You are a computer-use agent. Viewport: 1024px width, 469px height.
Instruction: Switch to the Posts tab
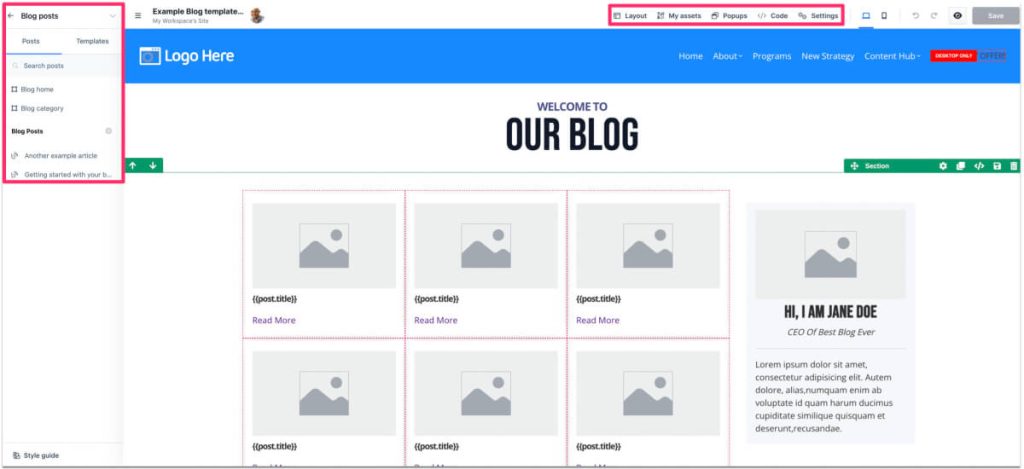(31, 41)
